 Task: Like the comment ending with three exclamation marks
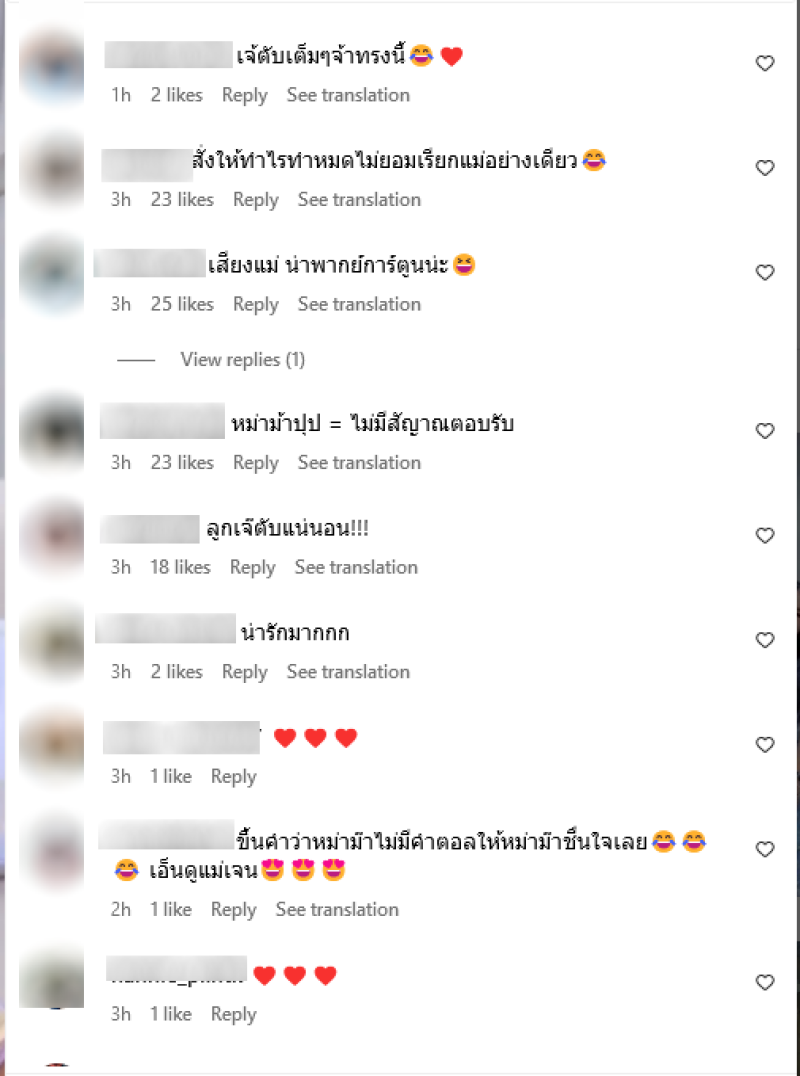pyautogui.click(x=764, y=535)
